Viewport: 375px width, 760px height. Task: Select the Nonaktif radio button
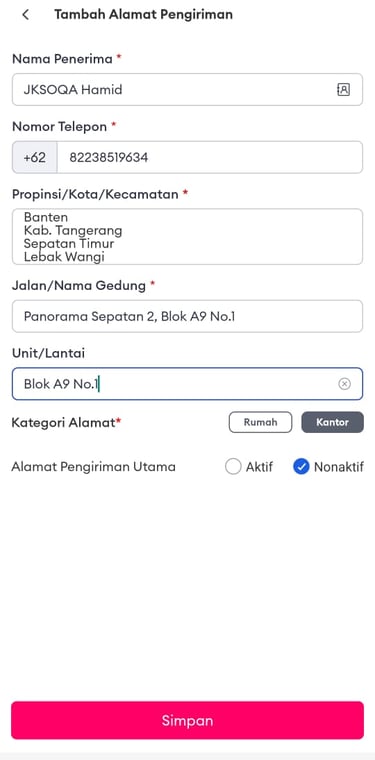301,467
